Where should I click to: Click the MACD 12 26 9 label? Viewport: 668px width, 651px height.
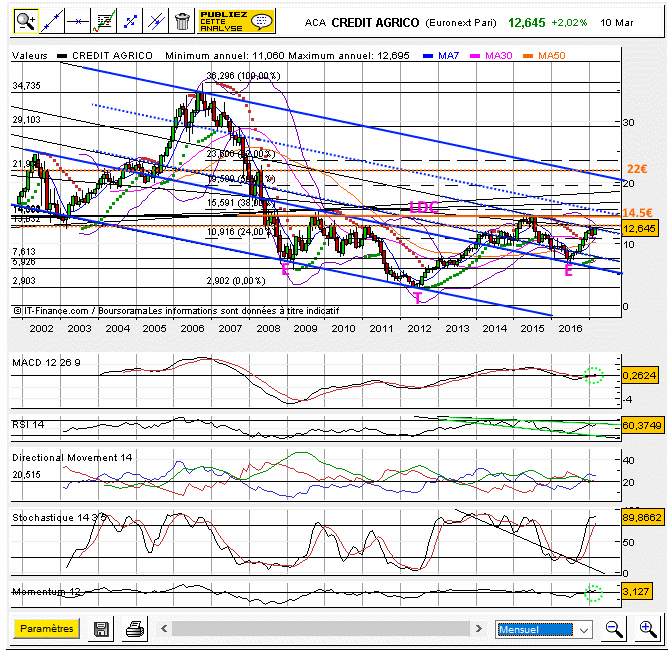[46, 363]
